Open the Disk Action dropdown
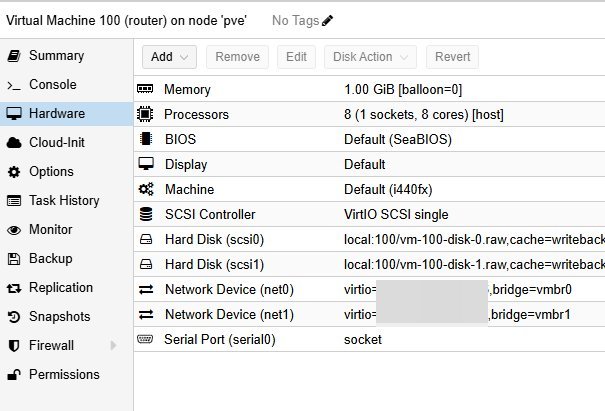 tap(370, 57)
